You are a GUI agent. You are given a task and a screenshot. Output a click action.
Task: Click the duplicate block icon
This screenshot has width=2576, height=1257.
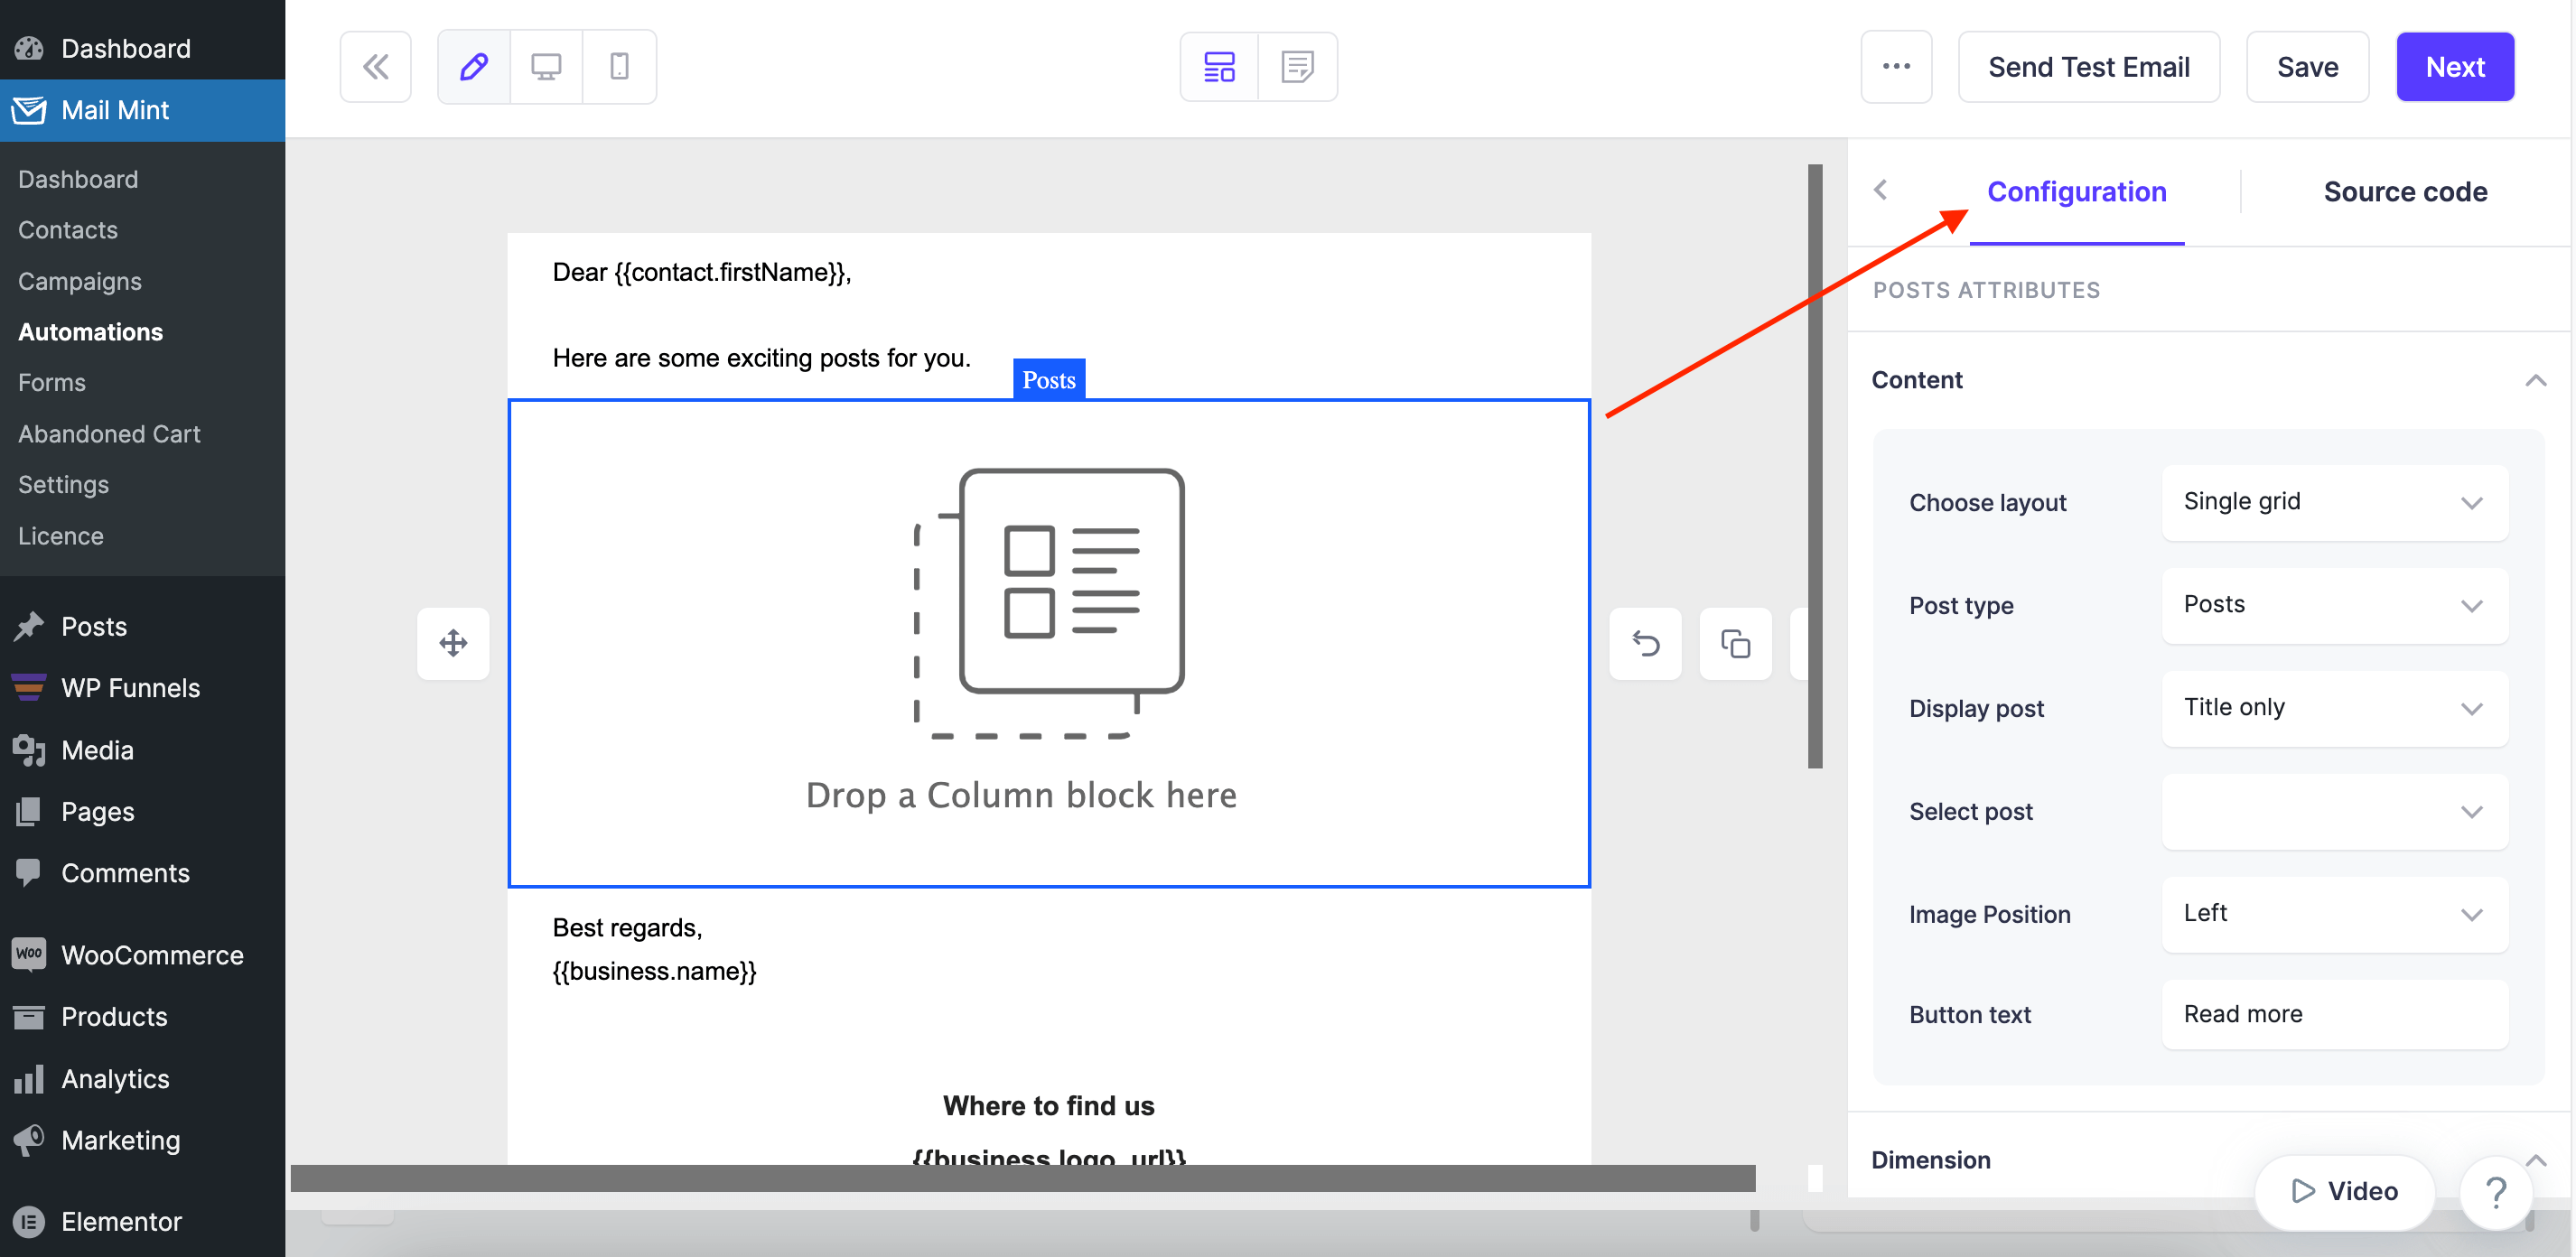click(1737, 641)
